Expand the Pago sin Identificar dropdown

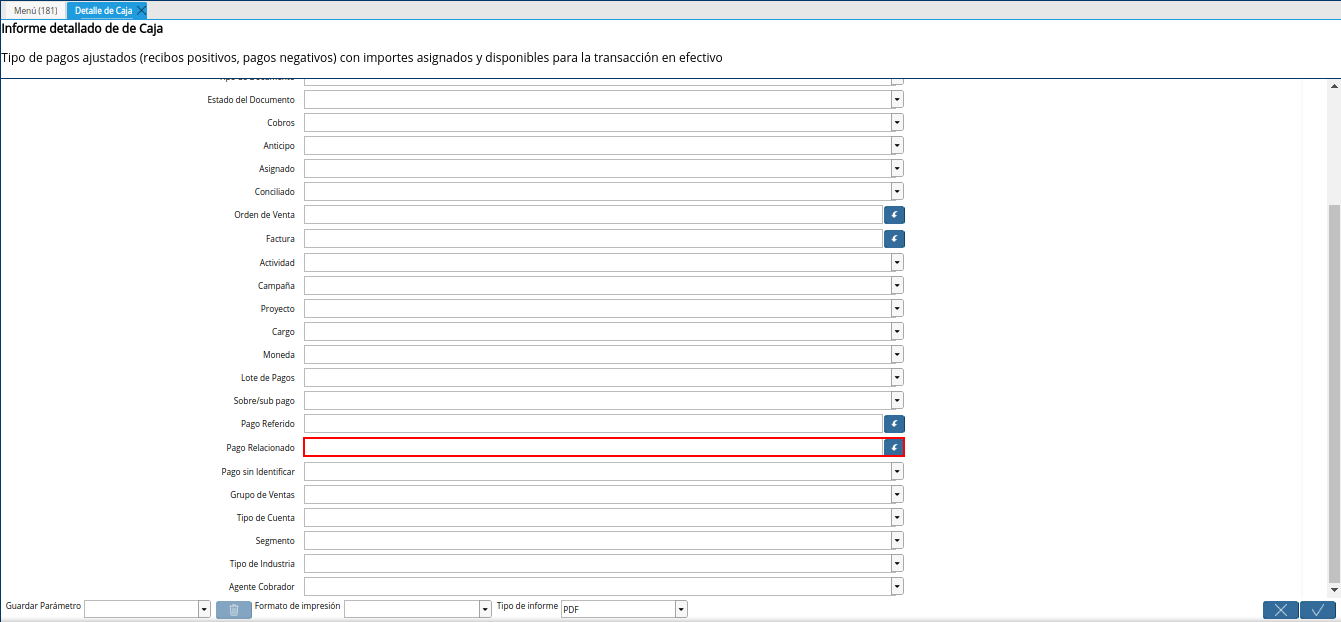[x=897, y=471]
